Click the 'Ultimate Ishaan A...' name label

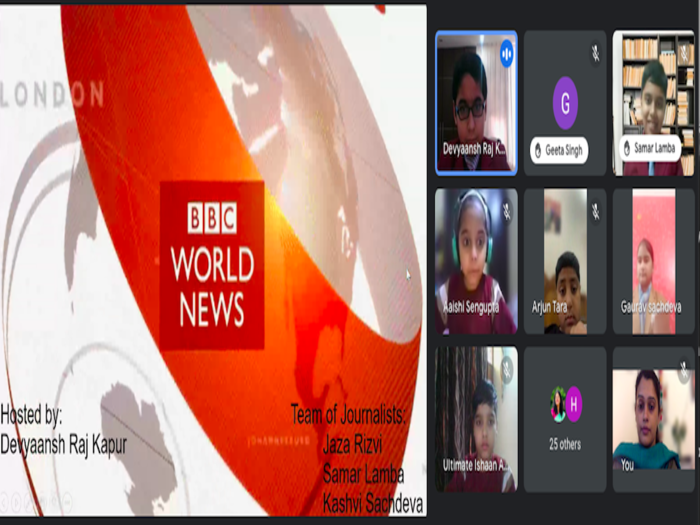click(475, 465)
